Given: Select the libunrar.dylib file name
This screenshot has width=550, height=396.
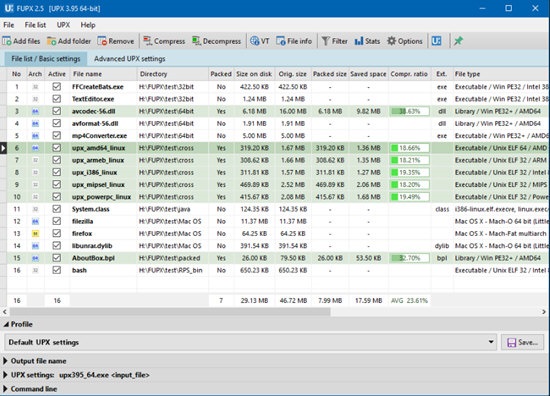Looking at the screenshot, I should point(92,246).
